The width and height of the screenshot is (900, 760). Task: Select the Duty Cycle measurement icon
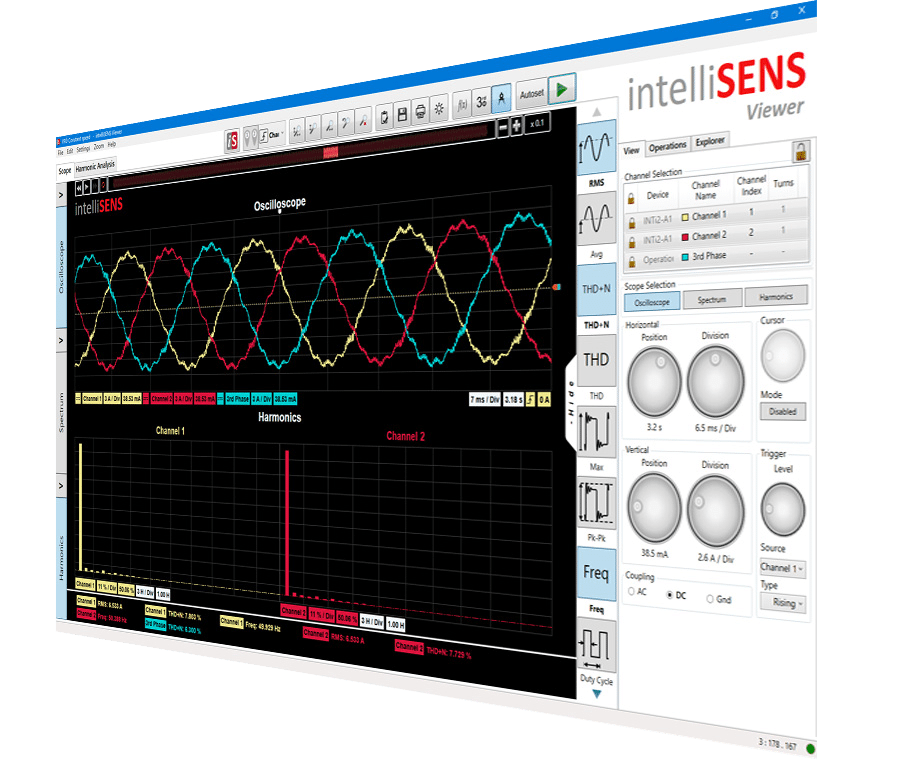click(x=596, y=645)
